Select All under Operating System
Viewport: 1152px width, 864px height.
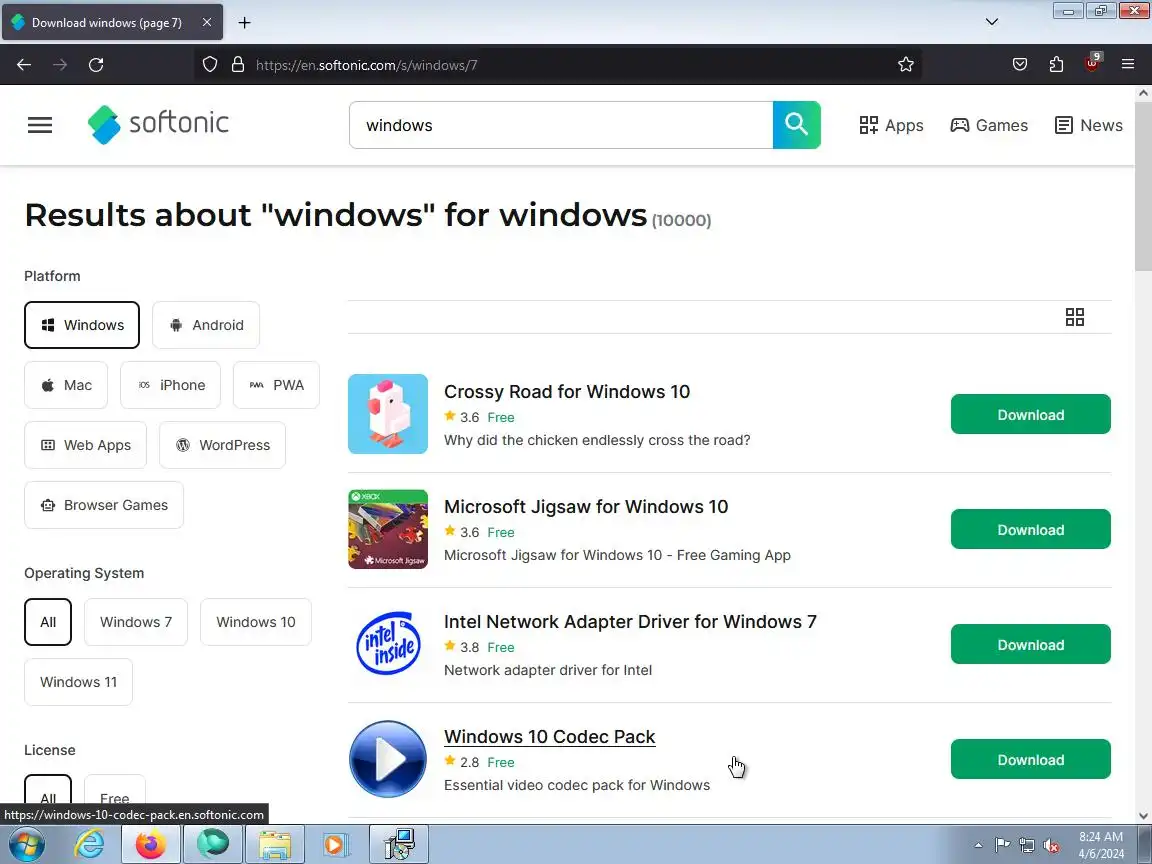[48, 622]
